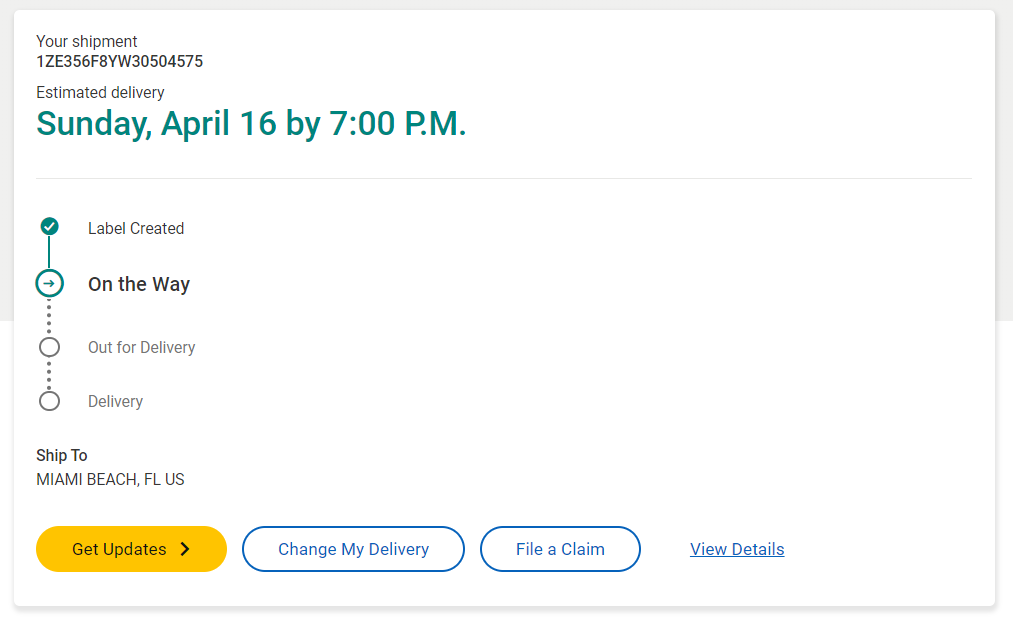The image size is (1013, 631).
Task: Click the Sunday, April 16 delivery heading
Action: (x=251, y=124)
